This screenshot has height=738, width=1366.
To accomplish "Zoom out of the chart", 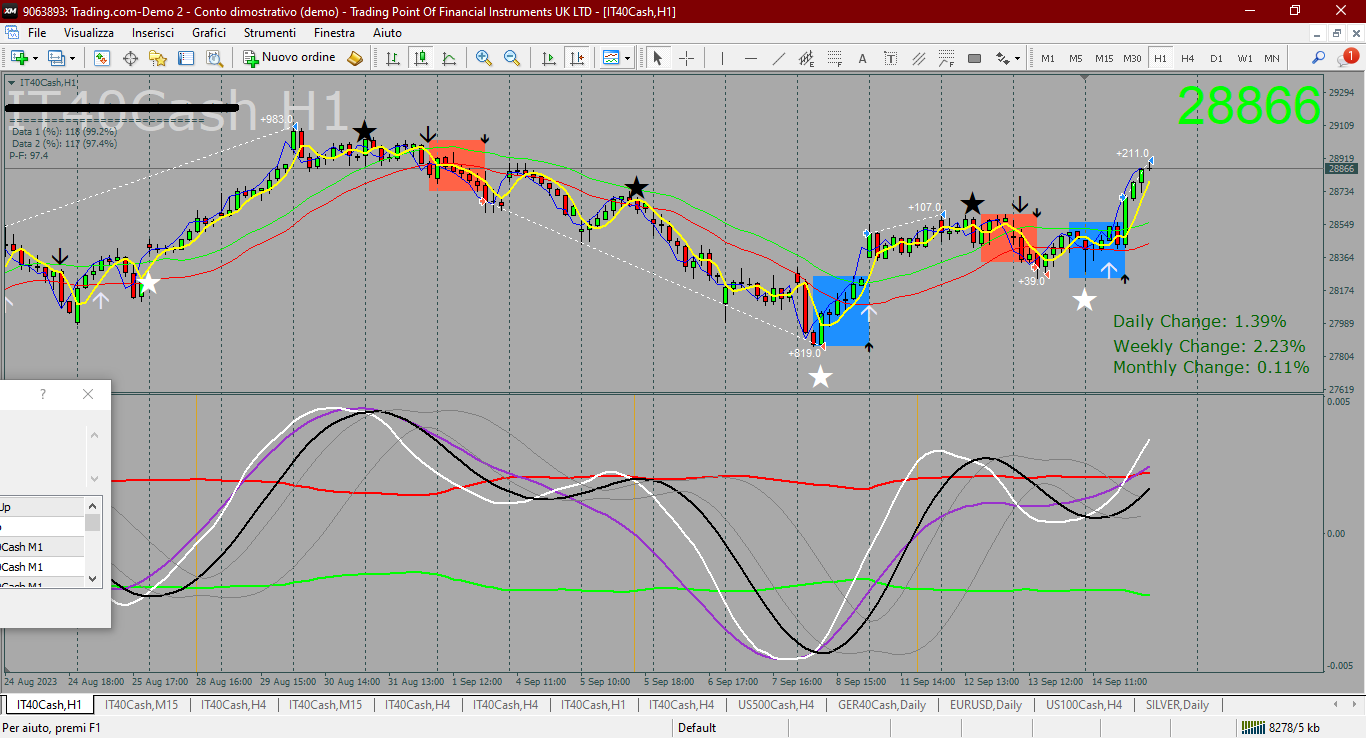I will [x=511, y=58].
